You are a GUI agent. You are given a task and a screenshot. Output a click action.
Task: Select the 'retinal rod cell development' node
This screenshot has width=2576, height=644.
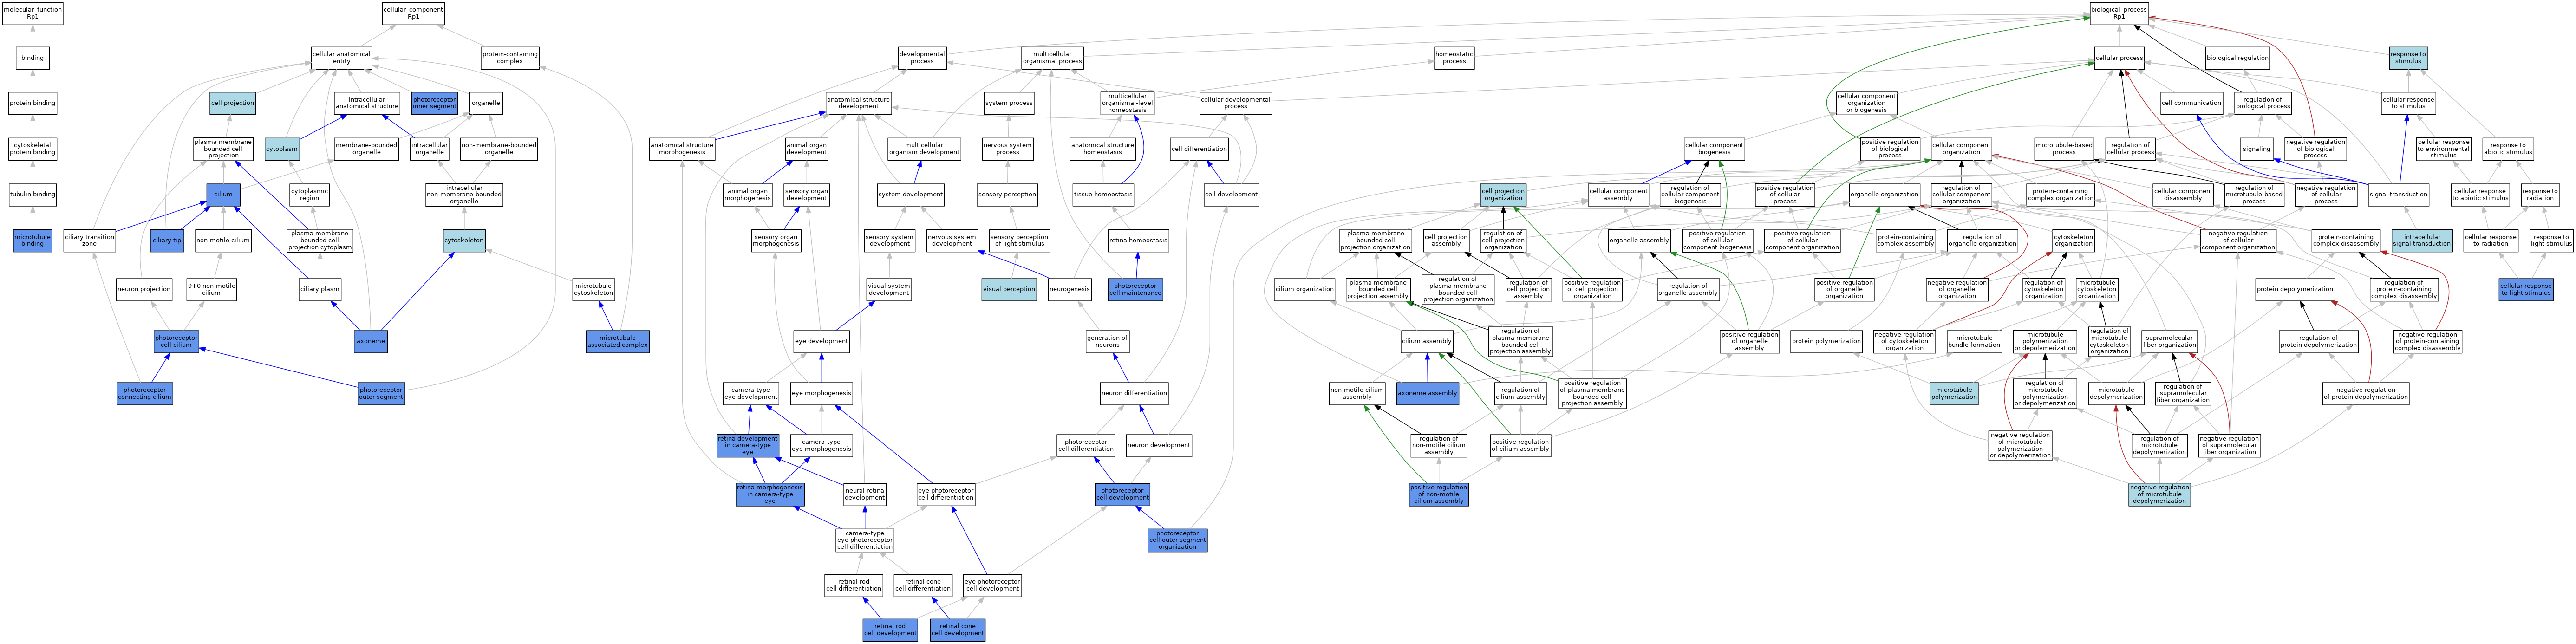890,630
